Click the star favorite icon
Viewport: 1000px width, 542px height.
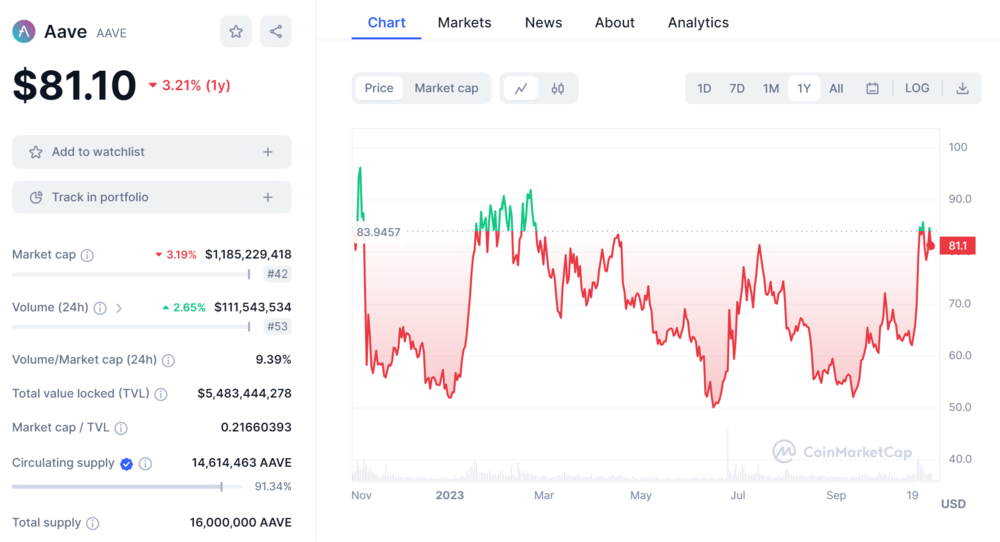point(236,32)
